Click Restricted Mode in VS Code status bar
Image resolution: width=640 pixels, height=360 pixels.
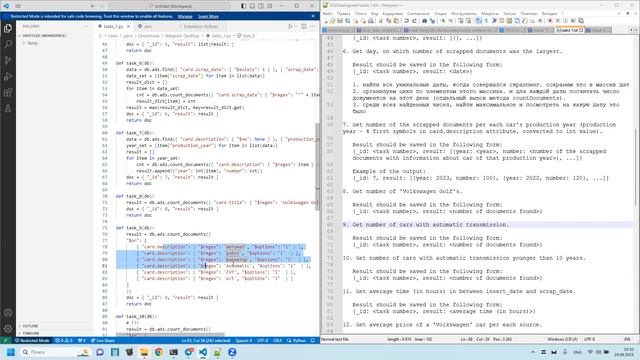32,340
